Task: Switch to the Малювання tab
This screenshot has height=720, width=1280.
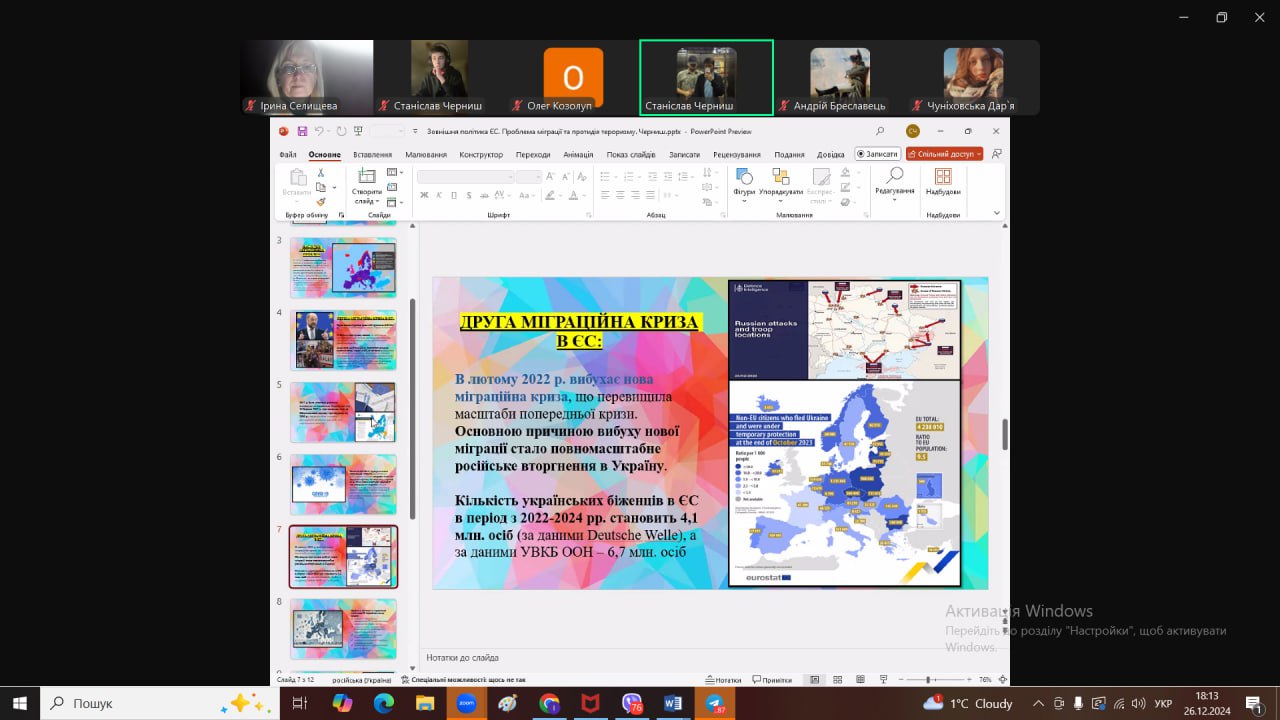Action: tap(426, 155)
